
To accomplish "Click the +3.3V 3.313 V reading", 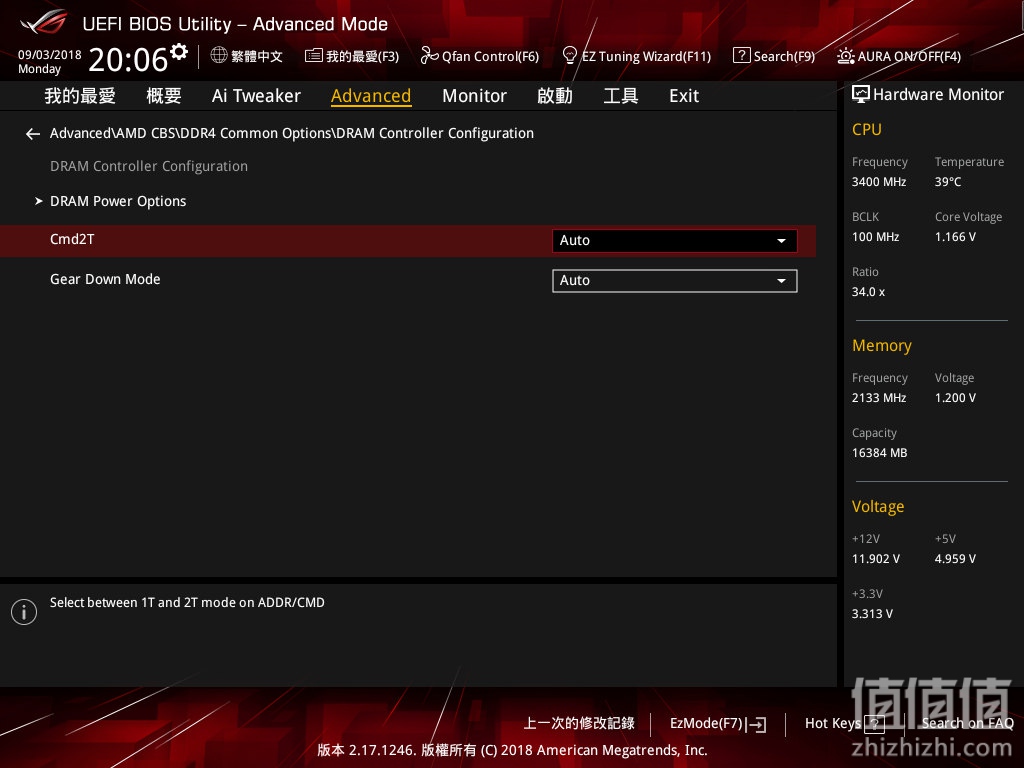I will coord(872,613).
